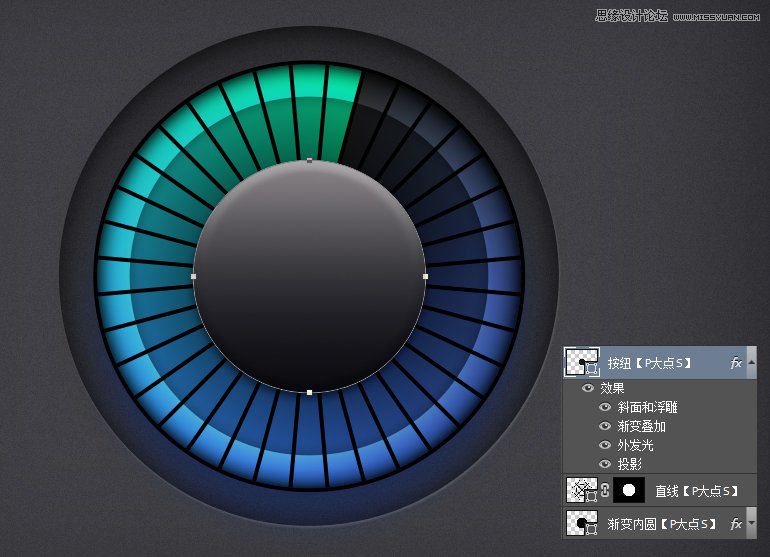Select the 直线 layer's black mask thumbnail
Screen dimensions: 770x557
[628, 491]
